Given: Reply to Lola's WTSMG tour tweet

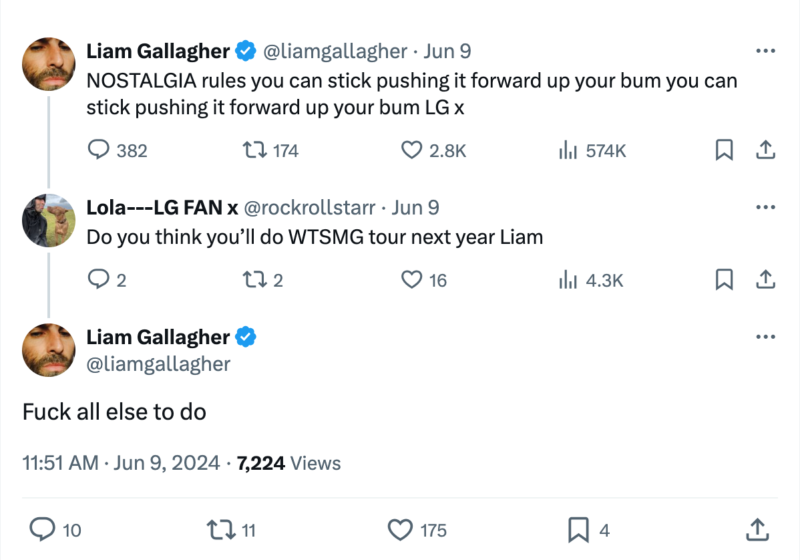Looking at the screenshot, I should pyautogui.click(x=101, y=280).
